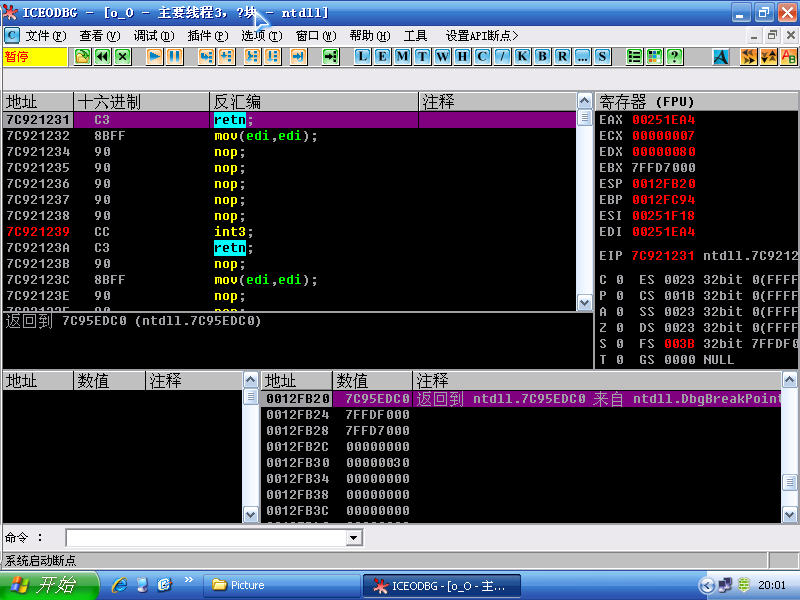
Task: Open the 查看(V) menu
Action: click(x=99, y=36)
